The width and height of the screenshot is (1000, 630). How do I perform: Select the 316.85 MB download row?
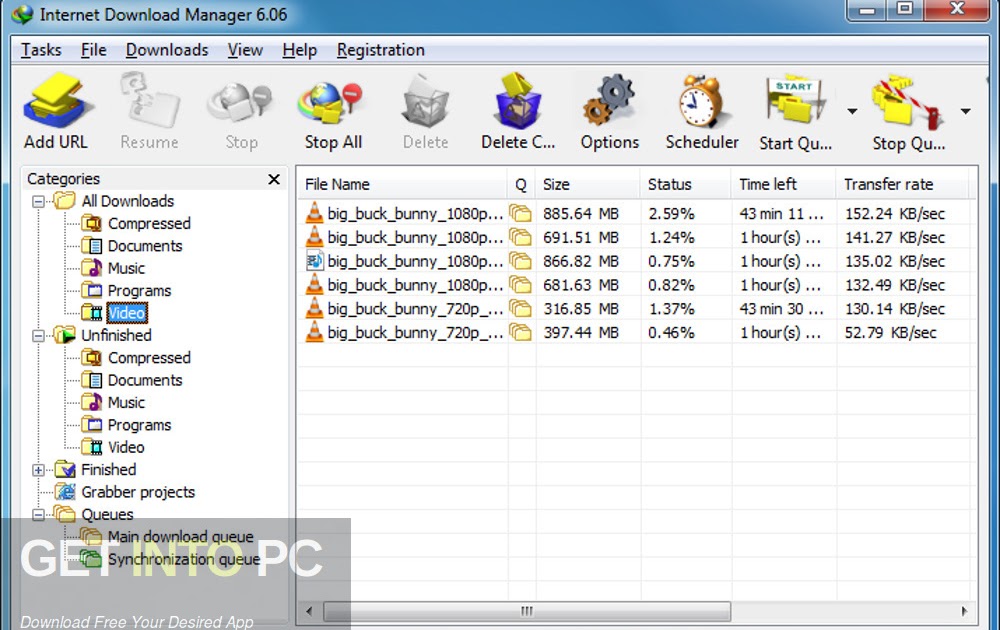click(636, 309)
